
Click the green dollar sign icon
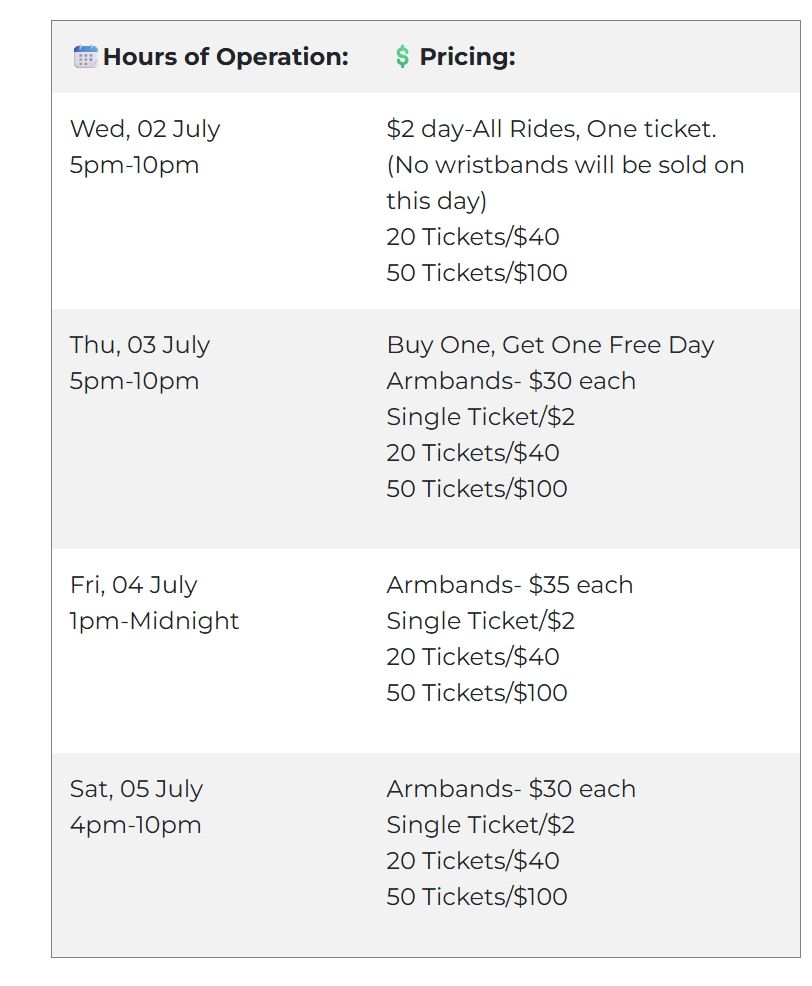pyautogui.click(x=402, y=57)
